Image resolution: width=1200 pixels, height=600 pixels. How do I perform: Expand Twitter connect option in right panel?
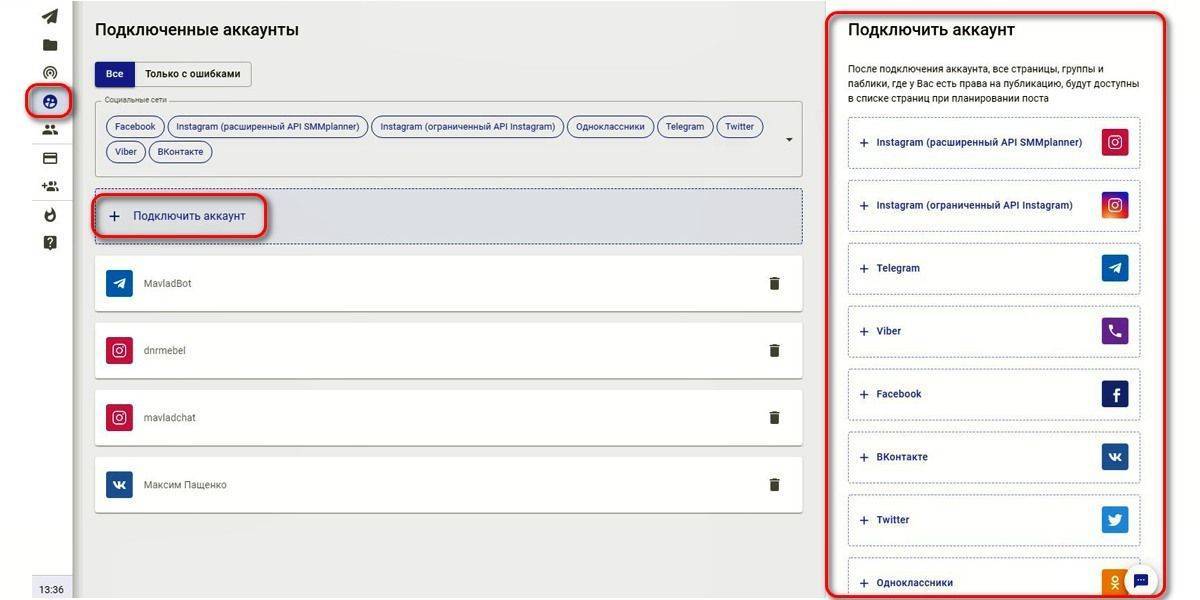click(x=993, y=520)
